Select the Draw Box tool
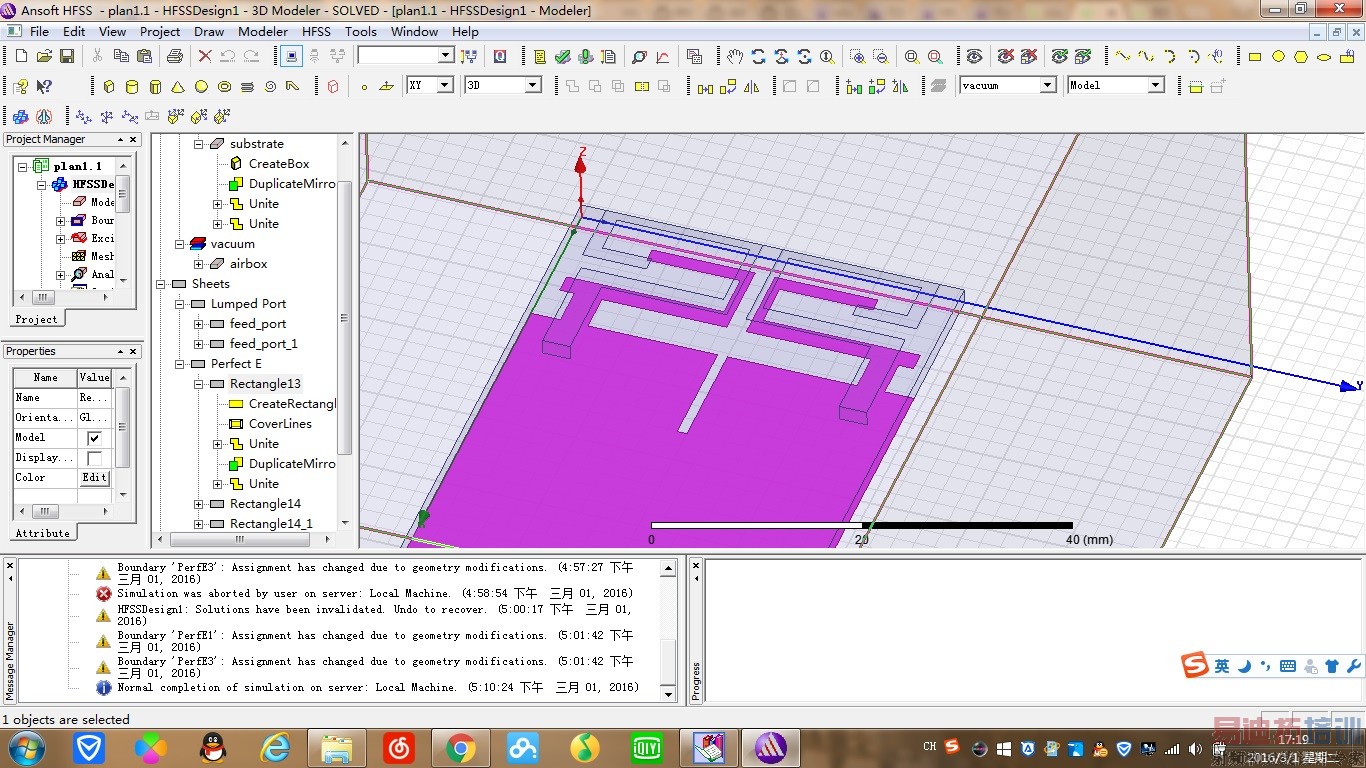This screenshot has width=1366, height=768. pos(109,87)
